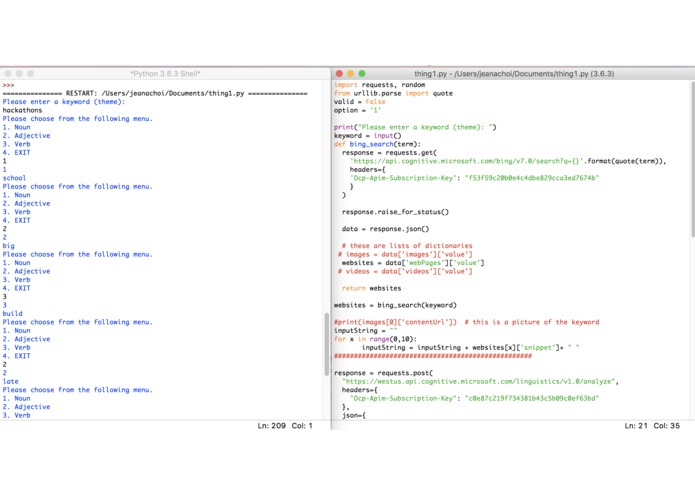Click the output word 'big' in Shell
This screenshot has width=695, height=494.
8,246
